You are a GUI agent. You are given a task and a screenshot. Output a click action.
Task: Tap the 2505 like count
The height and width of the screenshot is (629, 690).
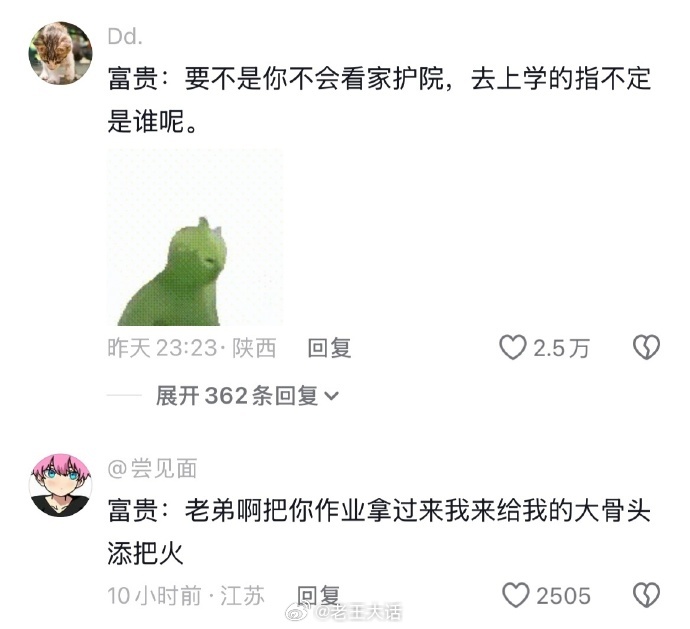tap(563, 596)
